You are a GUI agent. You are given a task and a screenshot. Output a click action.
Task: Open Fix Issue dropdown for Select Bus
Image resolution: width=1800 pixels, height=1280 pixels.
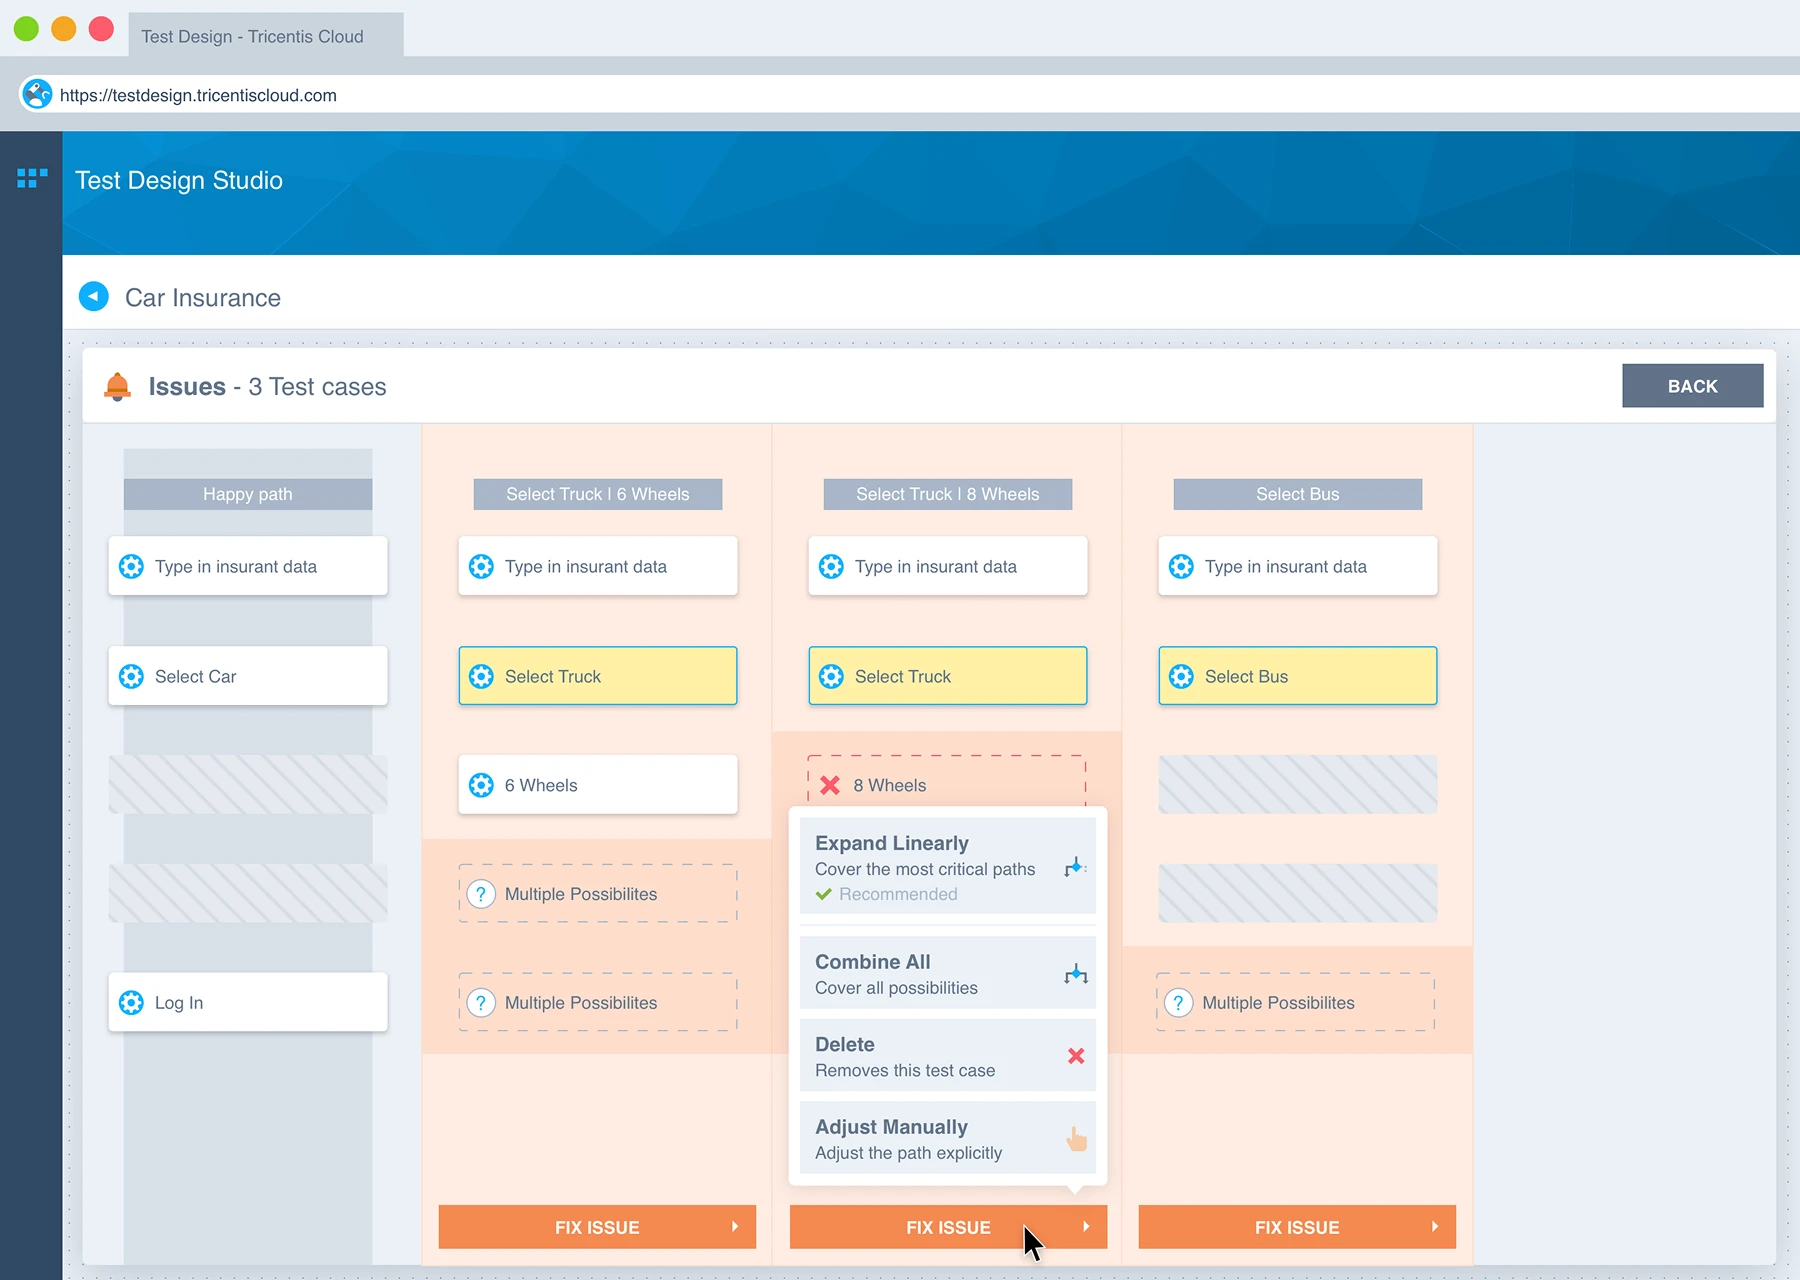[x=1297, y=1227]
